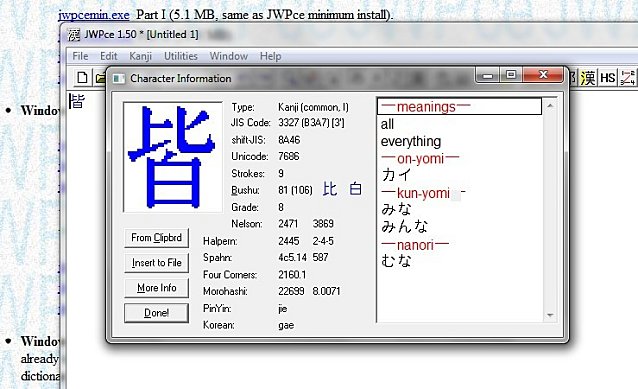Click the Unicode value 7686

288,157
